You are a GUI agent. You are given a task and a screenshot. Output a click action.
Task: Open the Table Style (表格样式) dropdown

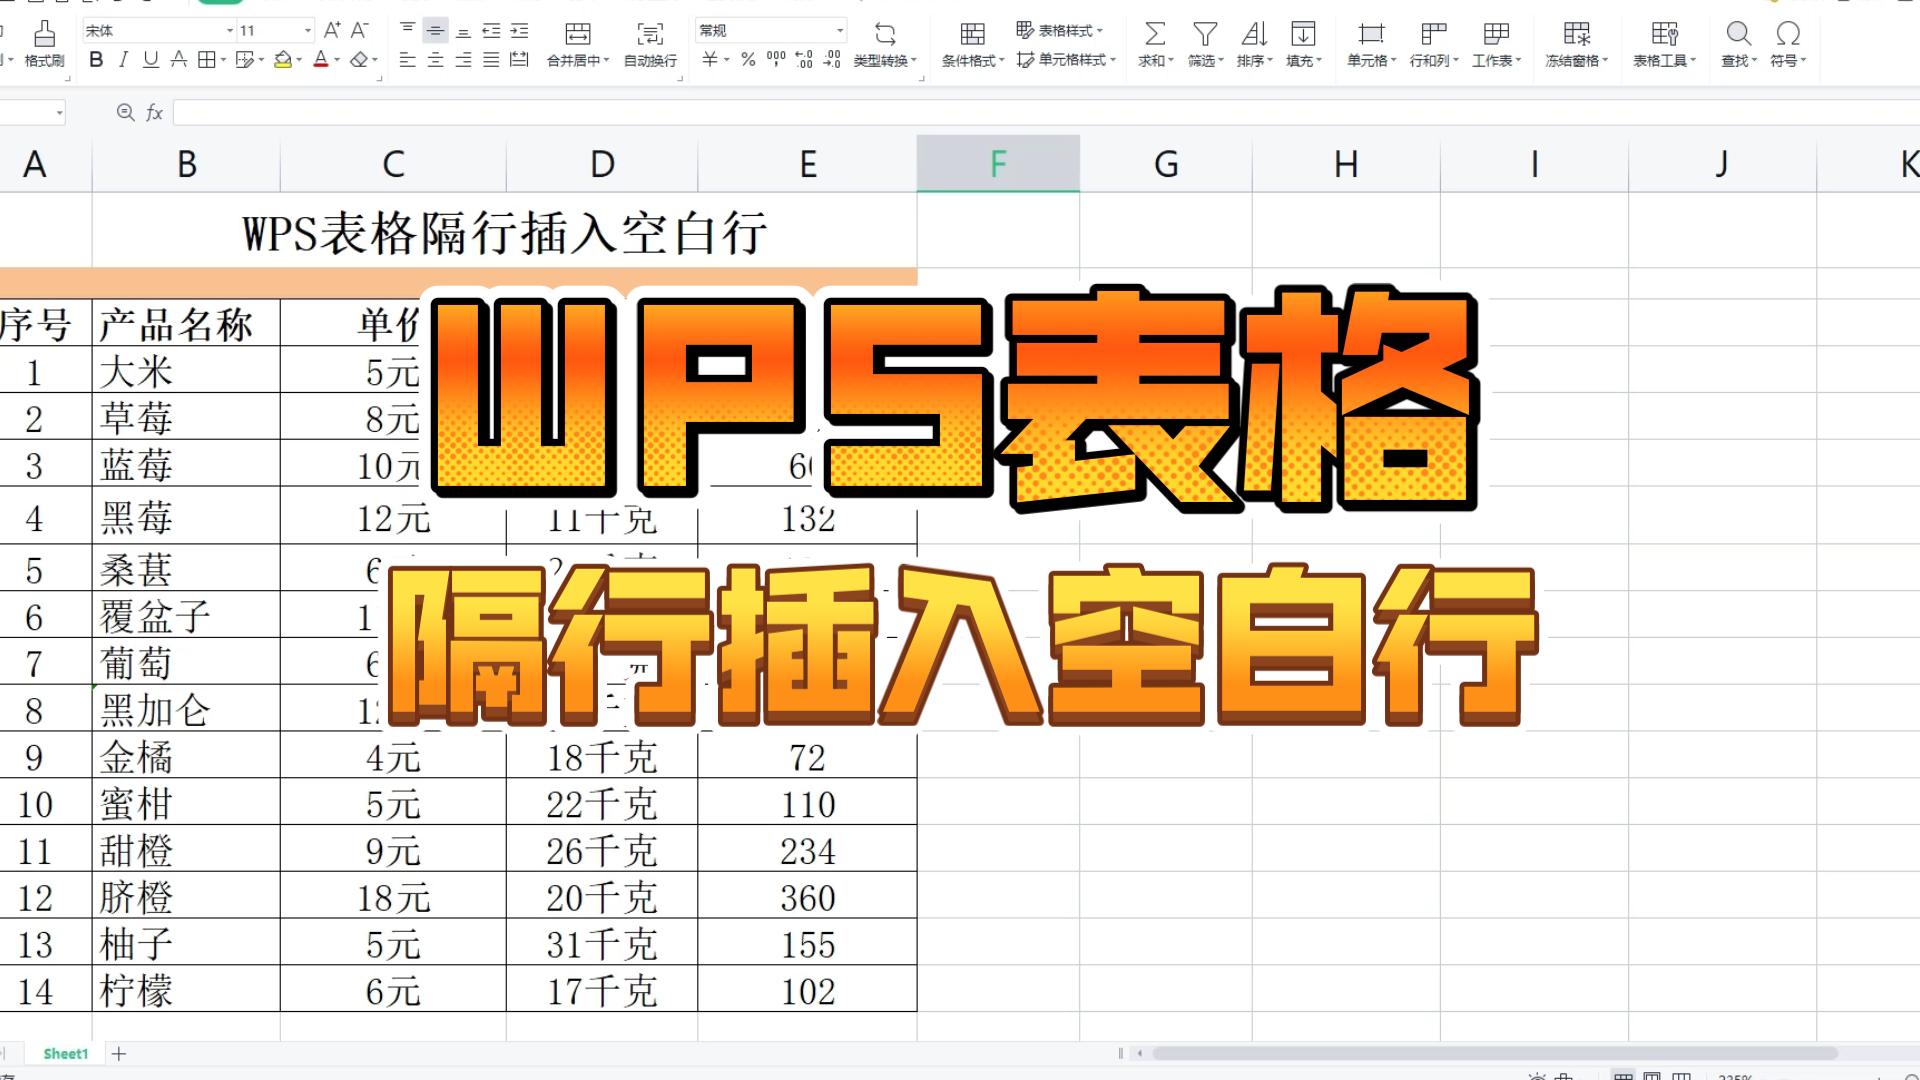tap(1060, 31)
